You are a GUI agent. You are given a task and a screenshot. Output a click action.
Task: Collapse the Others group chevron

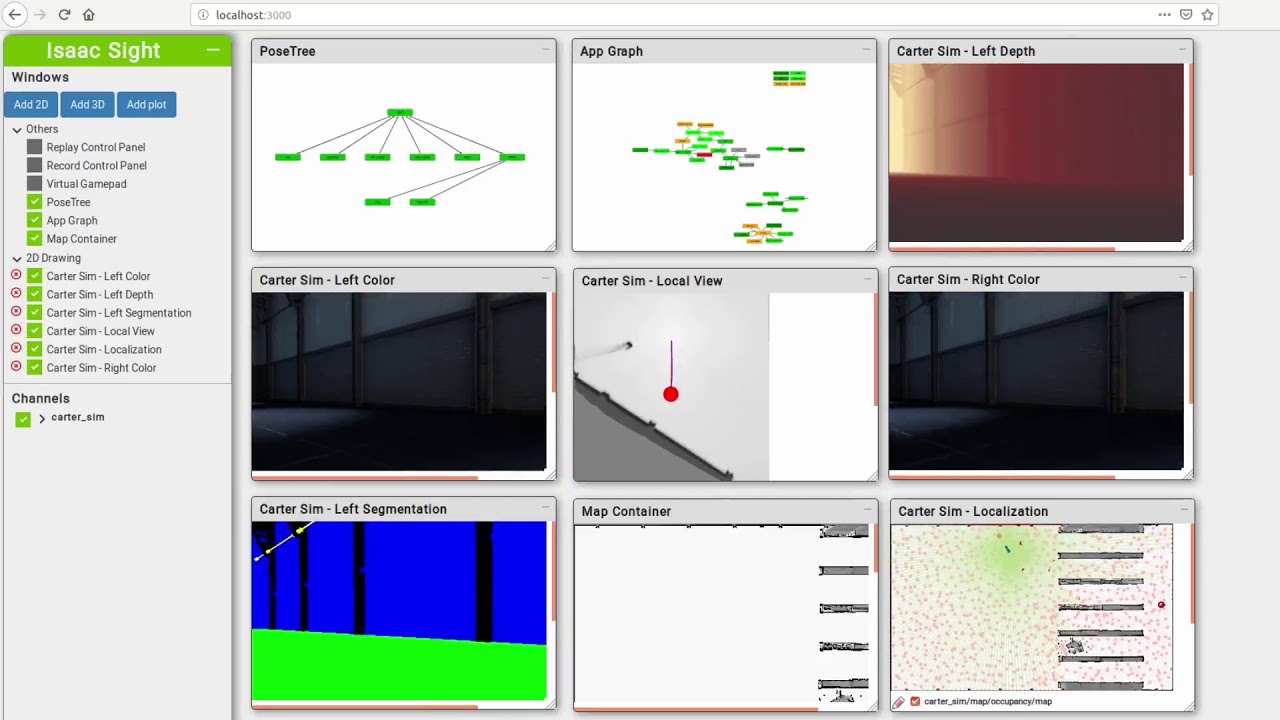click(17, 130)
